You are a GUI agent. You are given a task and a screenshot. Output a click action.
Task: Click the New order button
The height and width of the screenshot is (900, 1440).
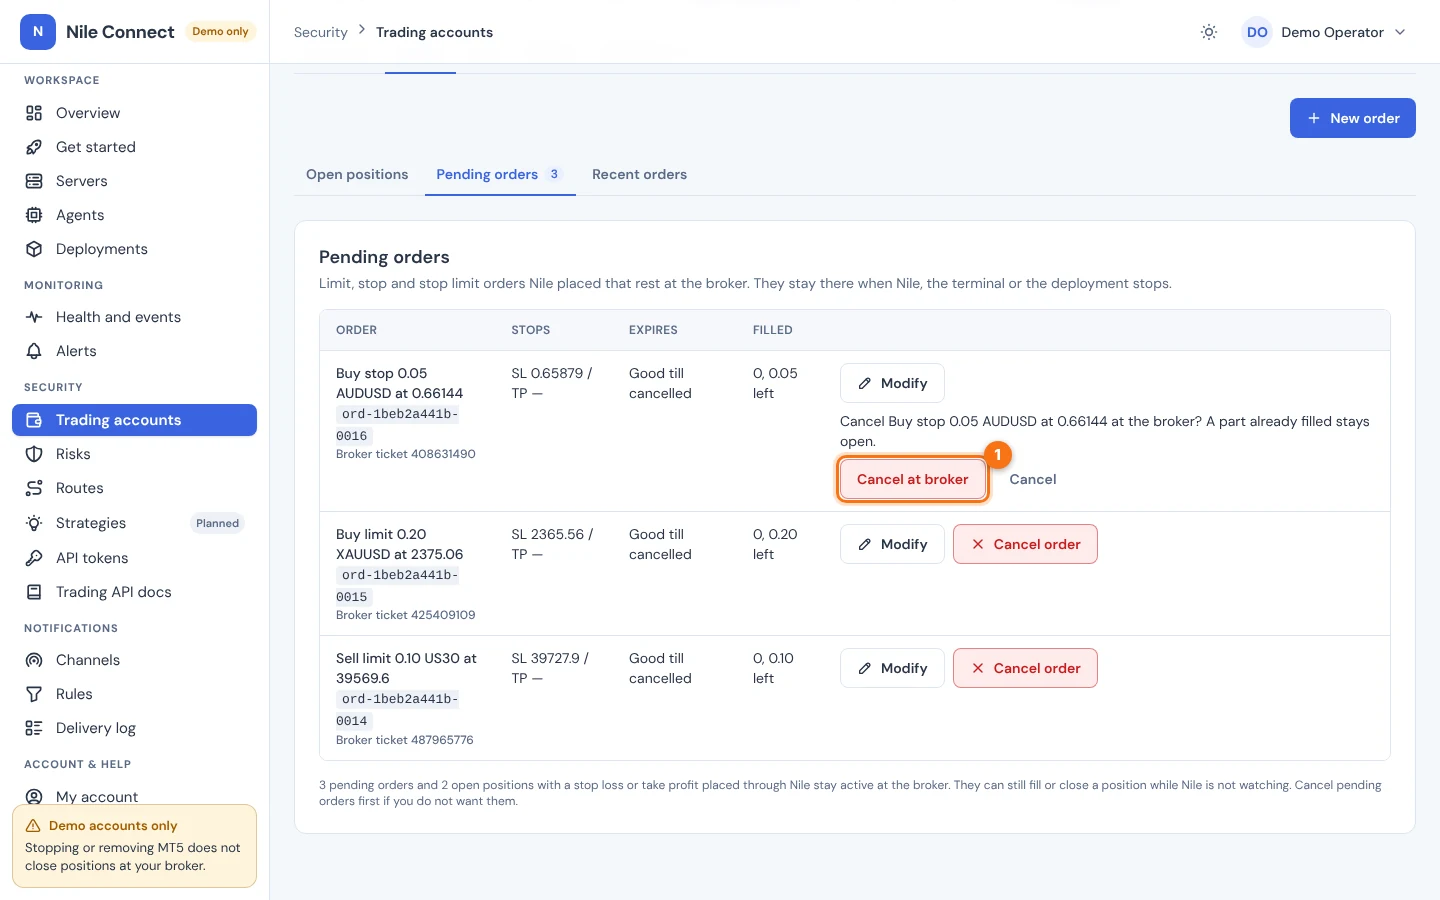coord(1352,118)
